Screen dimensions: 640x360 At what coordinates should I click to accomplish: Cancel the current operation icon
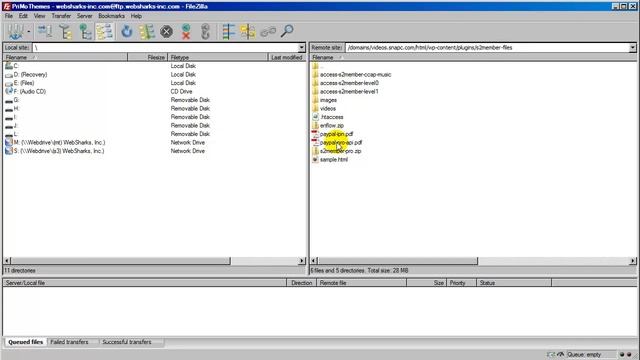(x=166, y=31)
